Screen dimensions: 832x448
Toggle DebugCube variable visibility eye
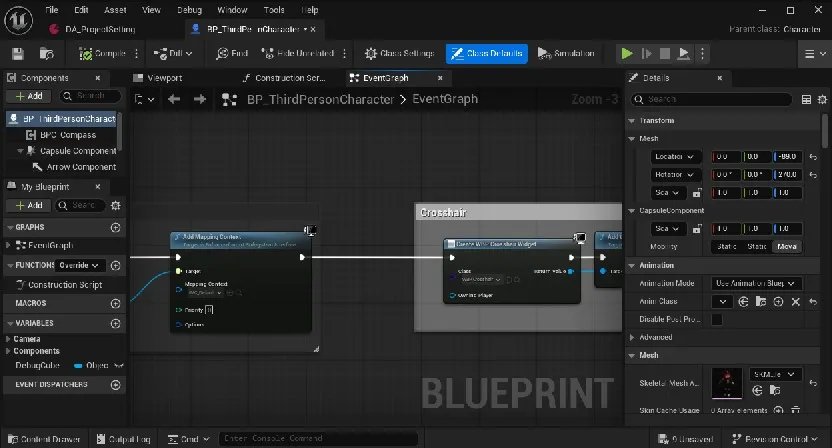[119, 365]
